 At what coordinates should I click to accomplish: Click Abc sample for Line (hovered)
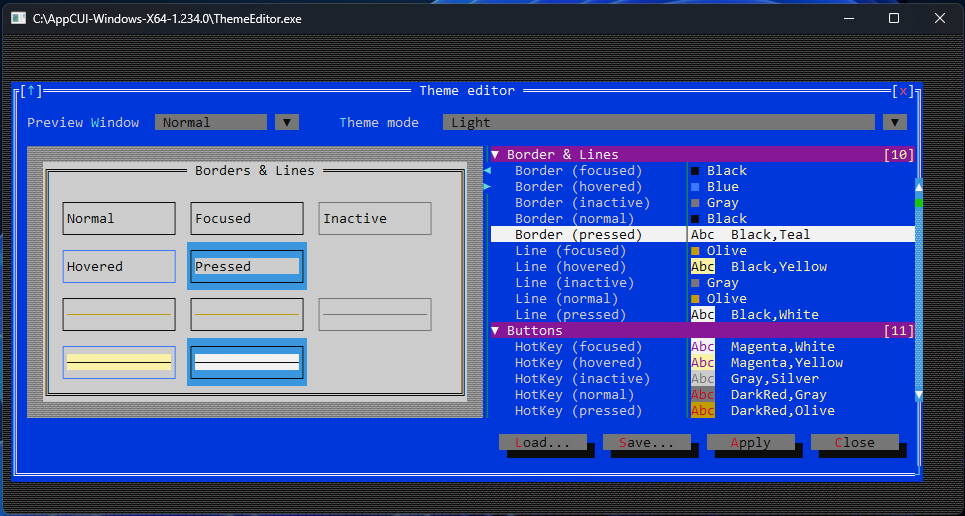(x=703, y=267)
